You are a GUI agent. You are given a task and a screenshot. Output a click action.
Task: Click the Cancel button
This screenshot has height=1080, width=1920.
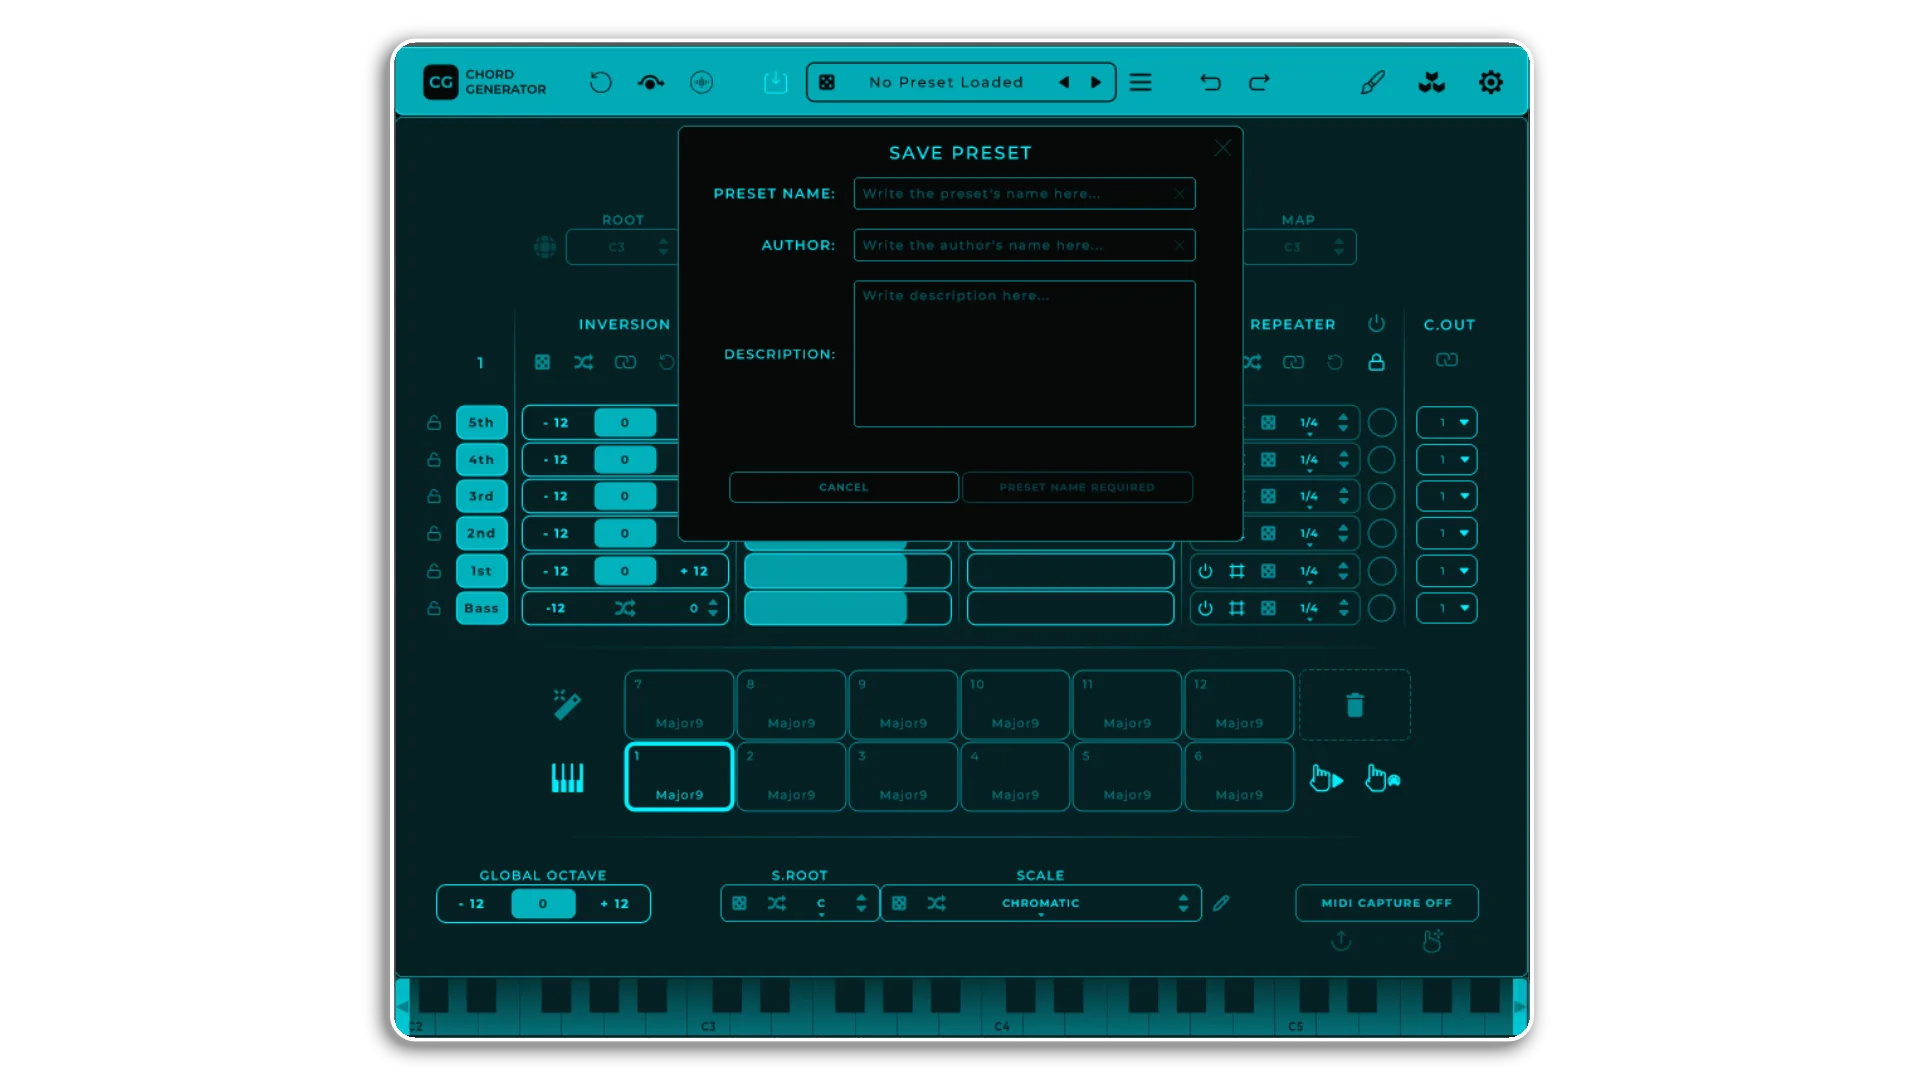pyautogui.click(x=844, y=487)
